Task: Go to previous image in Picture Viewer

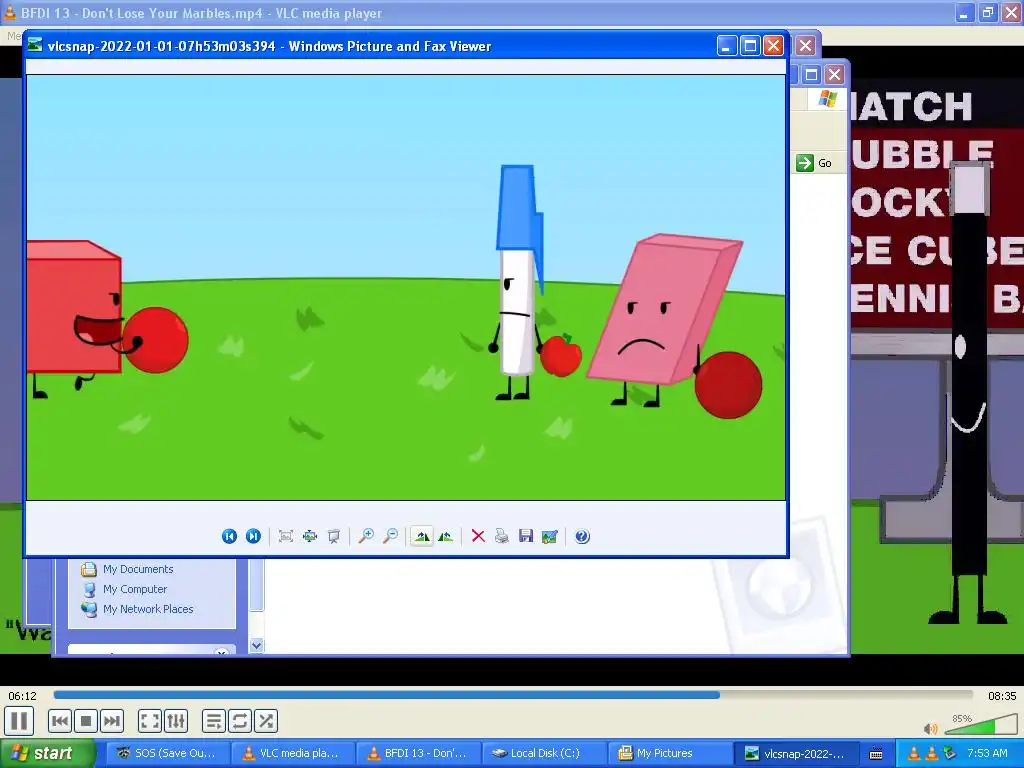Action: (x=229, y=536)
